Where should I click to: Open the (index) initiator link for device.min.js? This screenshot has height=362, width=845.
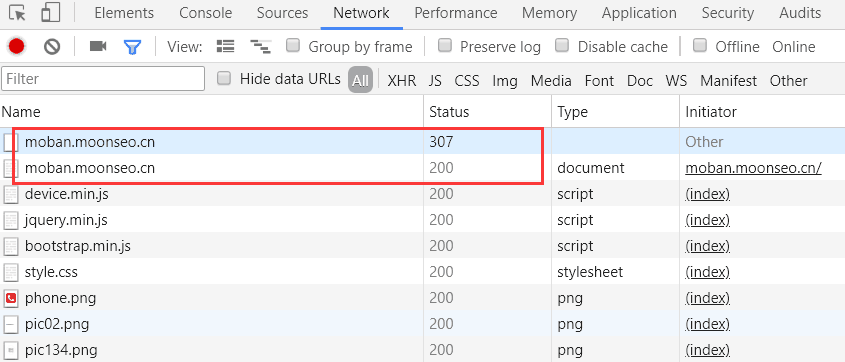click(x=708, y=194)
